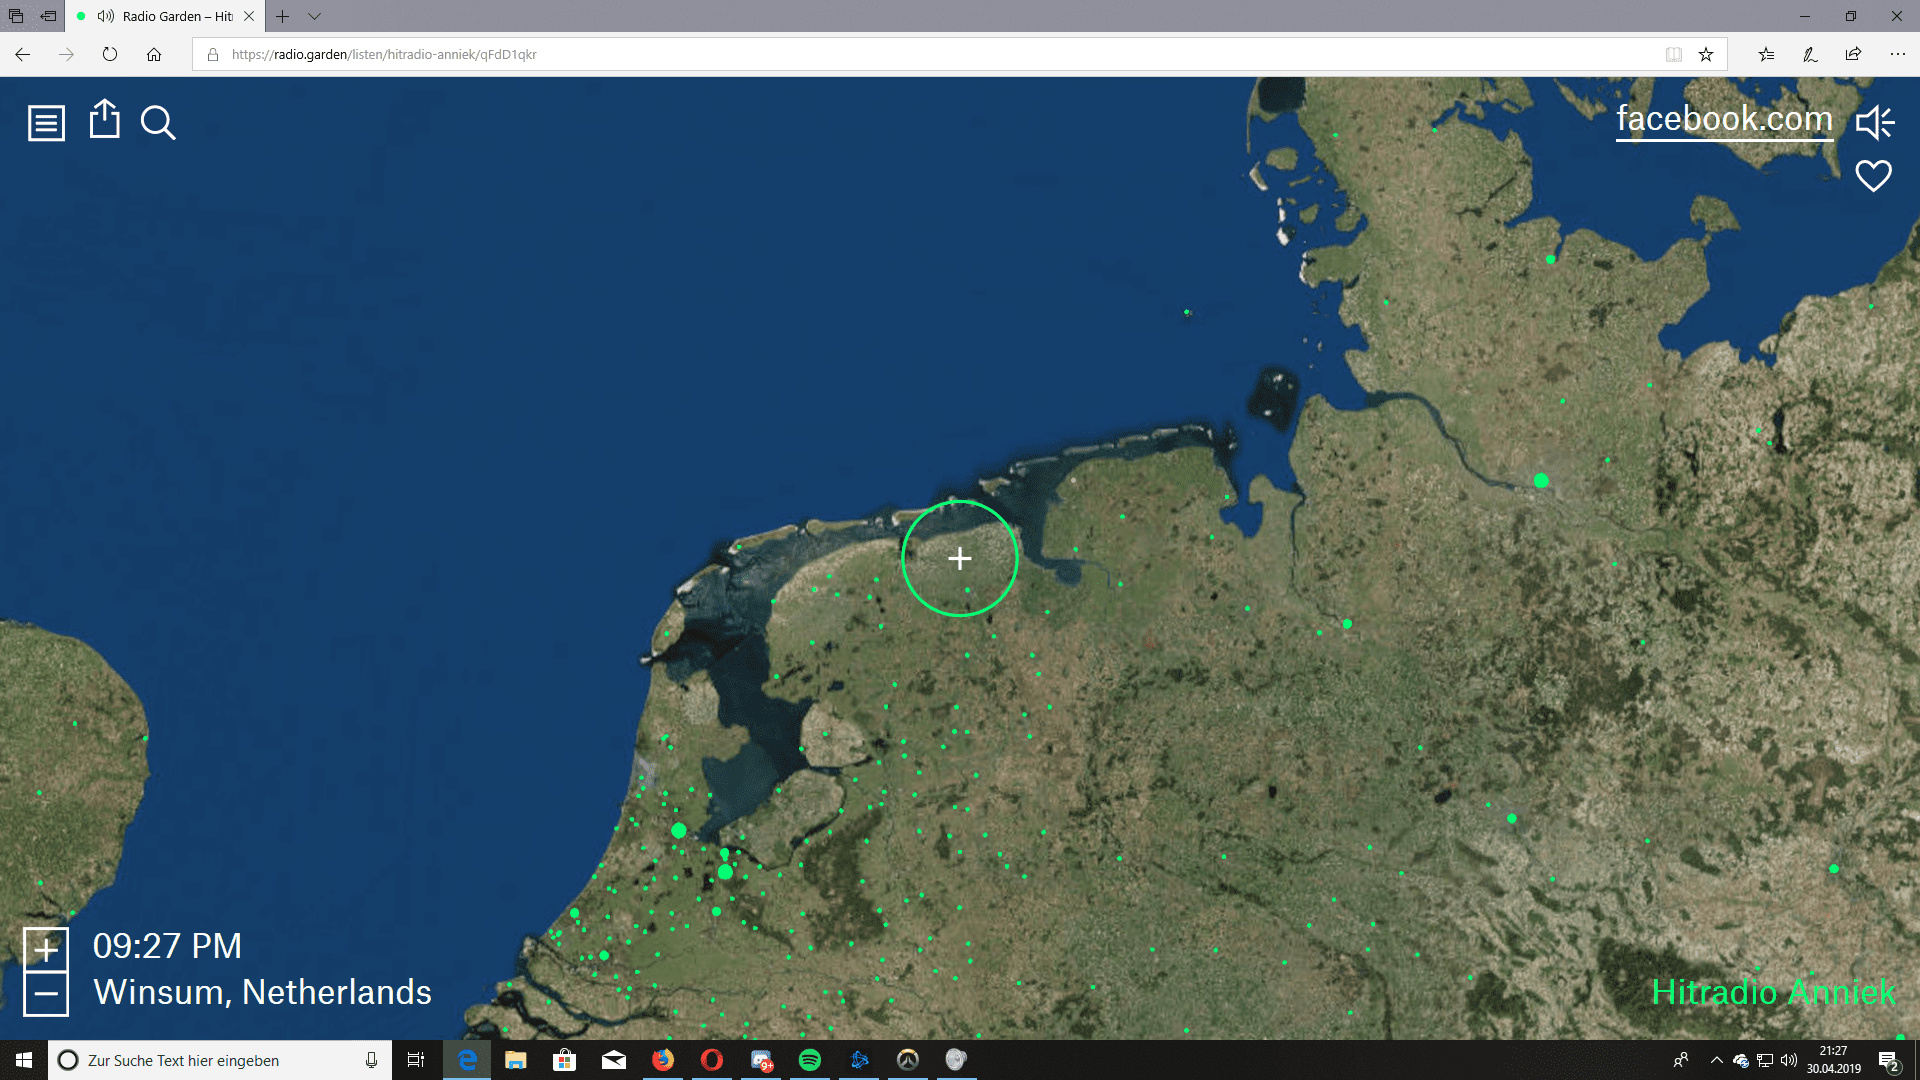
Task: Show hidden system tray icons
Action: [x=1716, y=1060]
